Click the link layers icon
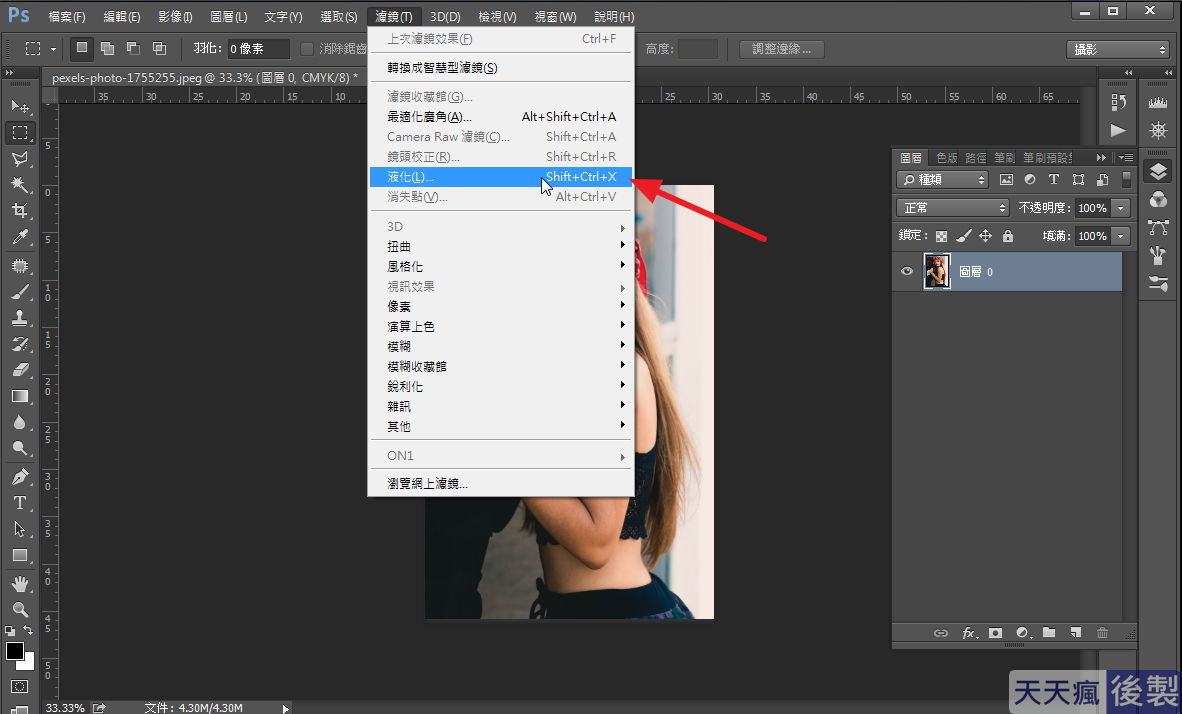Screen dimensions: 1182x714 click(x=941, y=633)
